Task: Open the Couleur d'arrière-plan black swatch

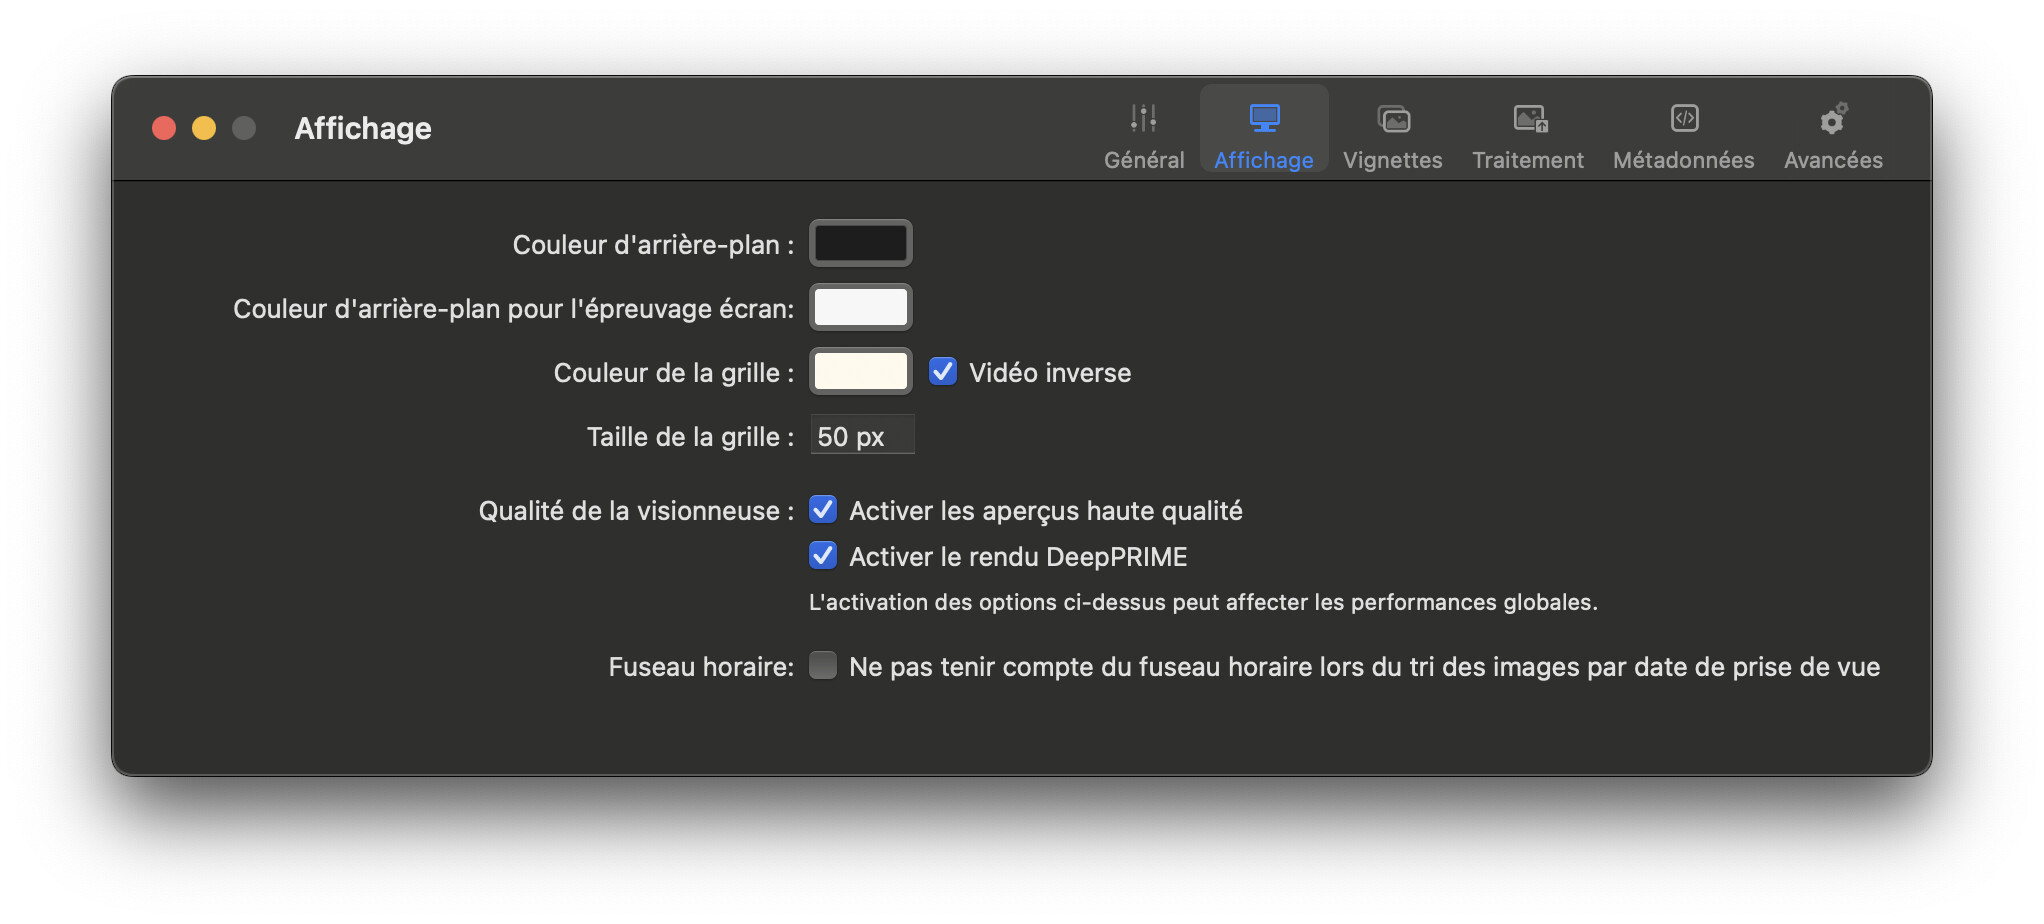Action: tap(860, 243)
